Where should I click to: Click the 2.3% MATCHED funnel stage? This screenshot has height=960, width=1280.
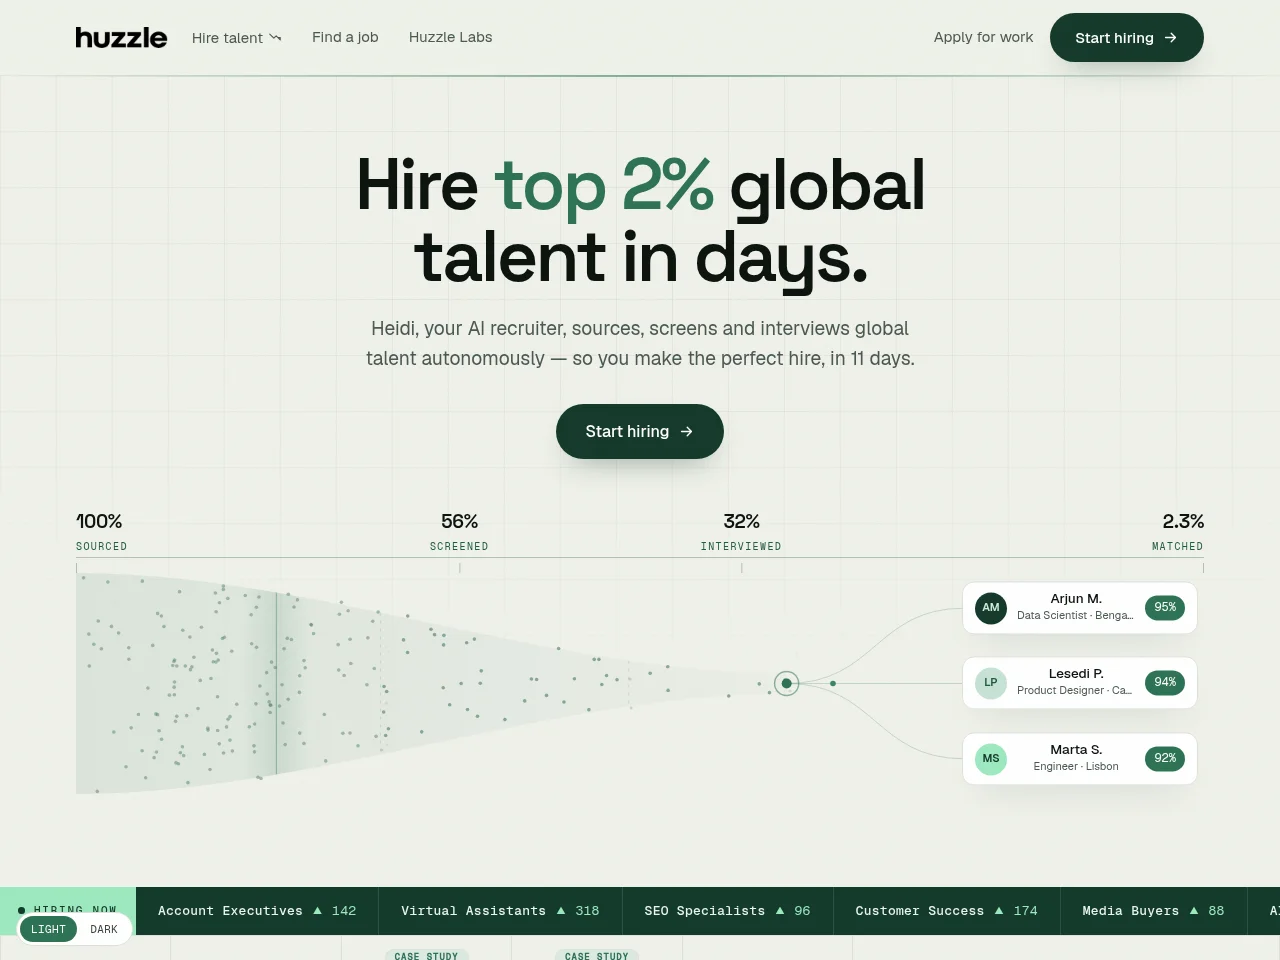click(x=1178, y=532)
